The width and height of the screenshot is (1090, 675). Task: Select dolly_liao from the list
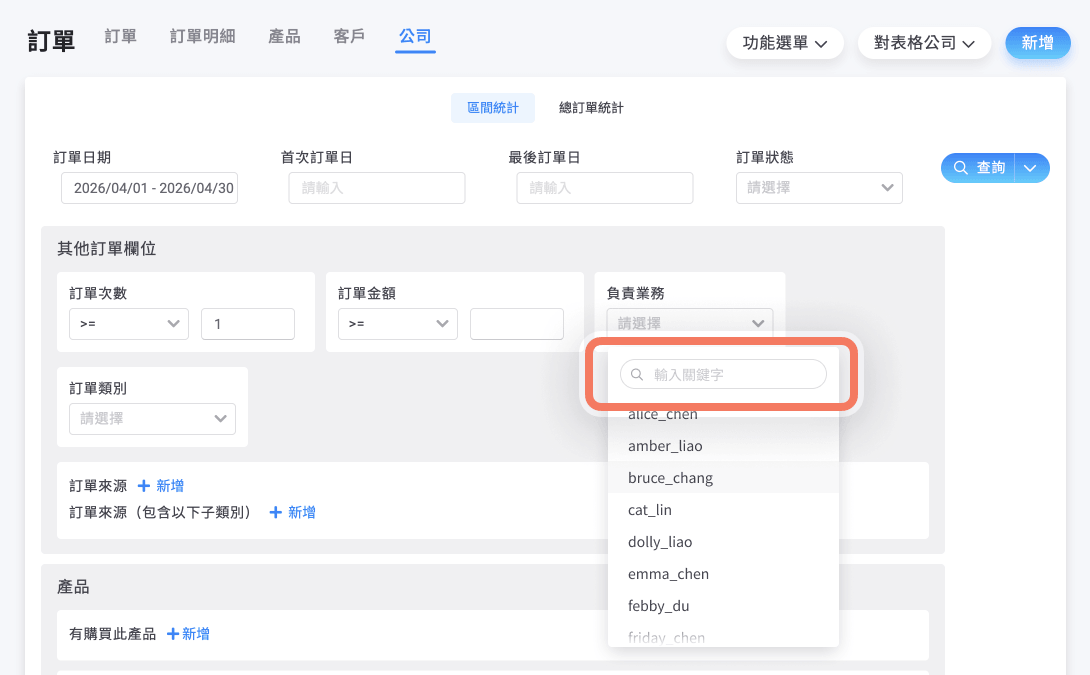pyautogui.click(x=723, y=542)
